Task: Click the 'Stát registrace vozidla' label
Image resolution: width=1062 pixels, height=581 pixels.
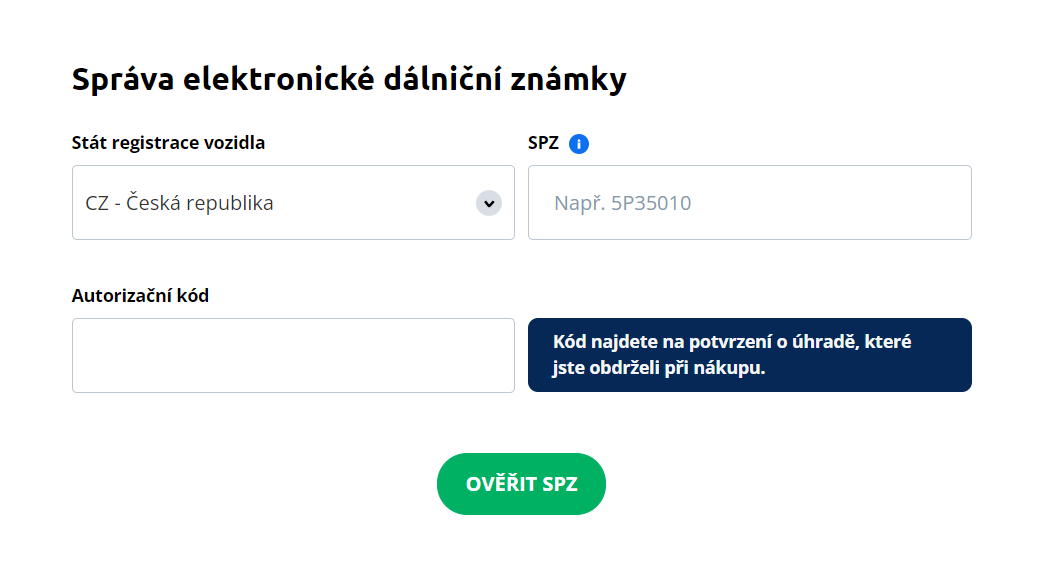Action: [x=168, y=142]
